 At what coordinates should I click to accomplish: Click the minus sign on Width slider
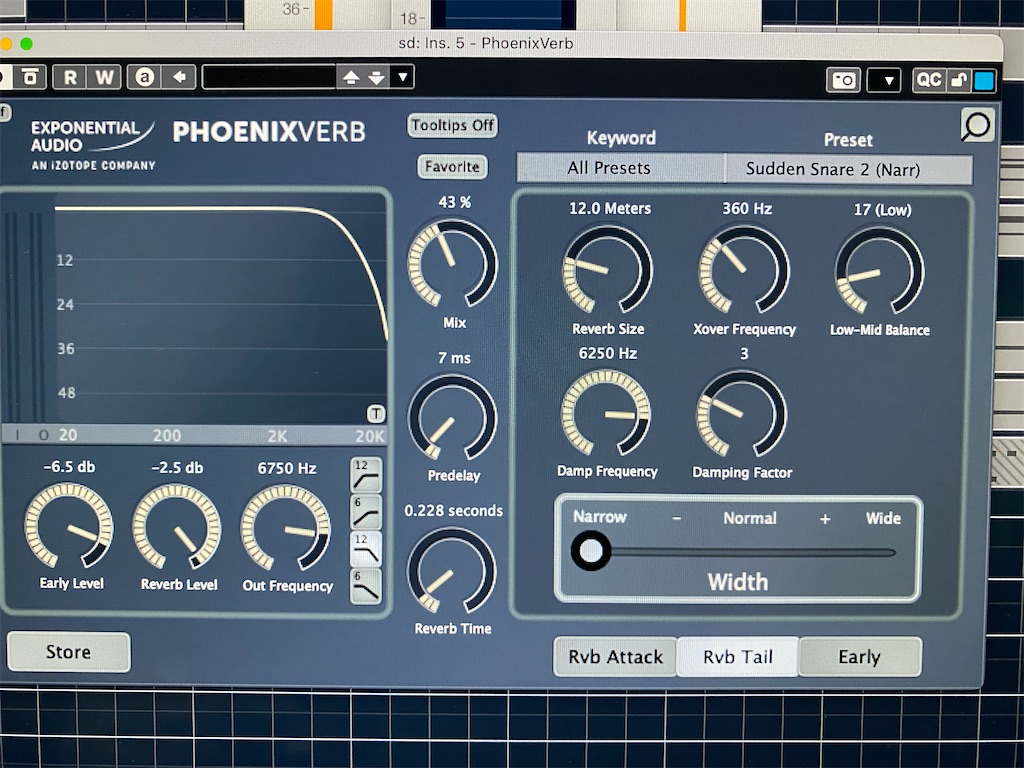(x=677, y=518)
